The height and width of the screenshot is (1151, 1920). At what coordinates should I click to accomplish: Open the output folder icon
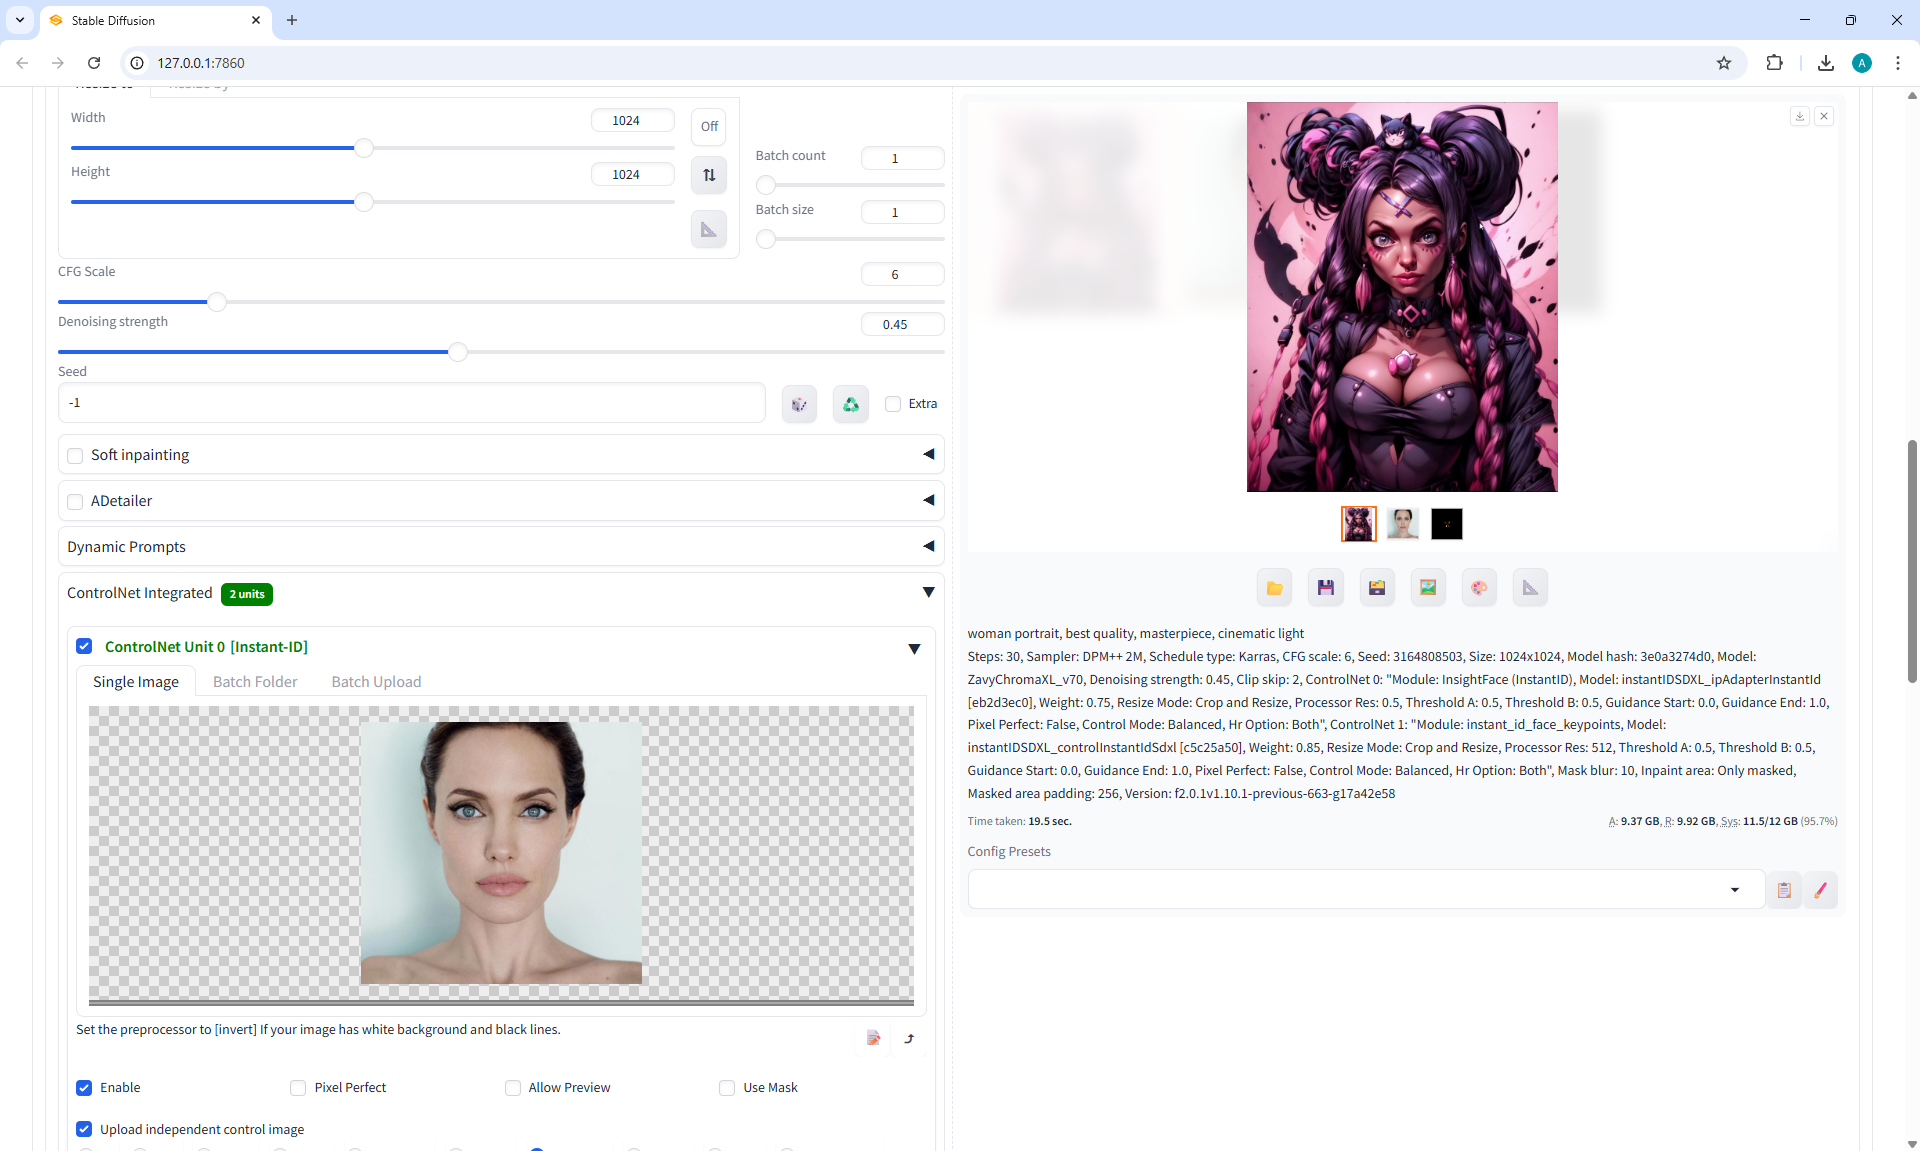[1274, 588]
